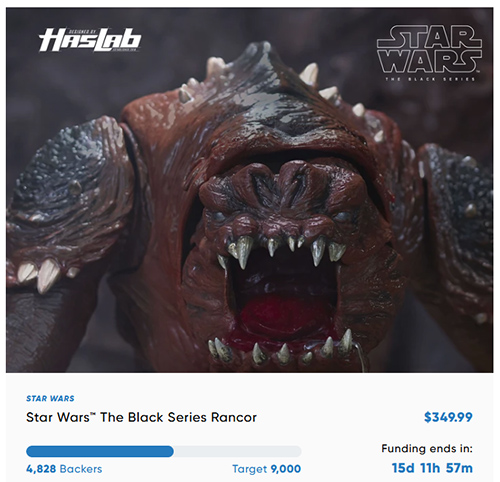
Task: Select the 4,828 Backers count
Action: click(x=64, y=469)
